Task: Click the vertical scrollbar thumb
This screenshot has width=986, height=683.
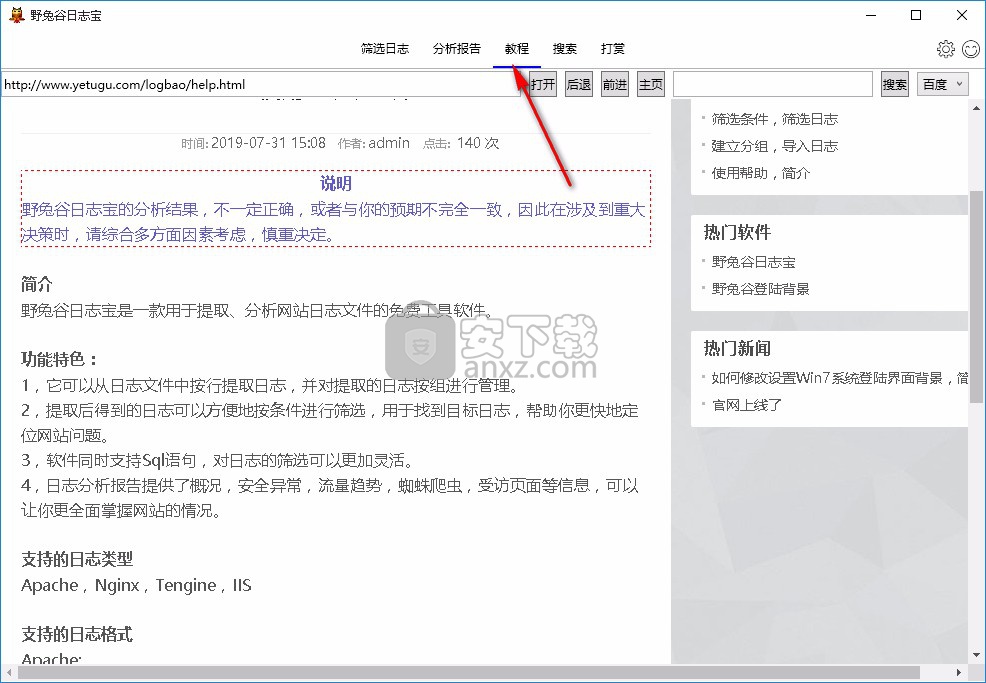Action: (x=976, y=296)
